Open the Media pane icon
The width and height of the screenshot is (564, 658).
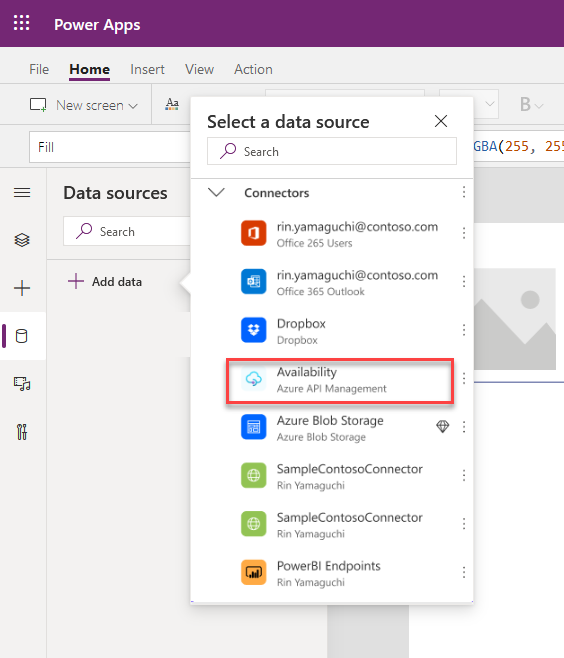coord(22,384)
